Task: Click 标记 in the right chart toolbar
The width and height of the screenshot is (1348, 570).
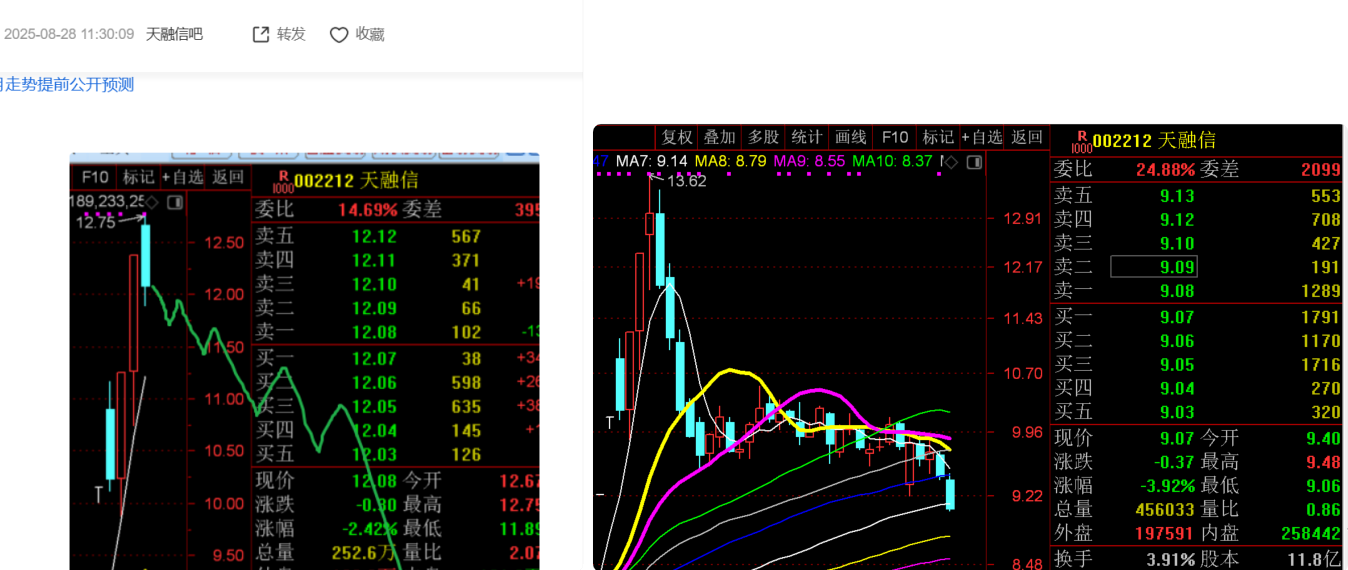Action: (938, 137)
